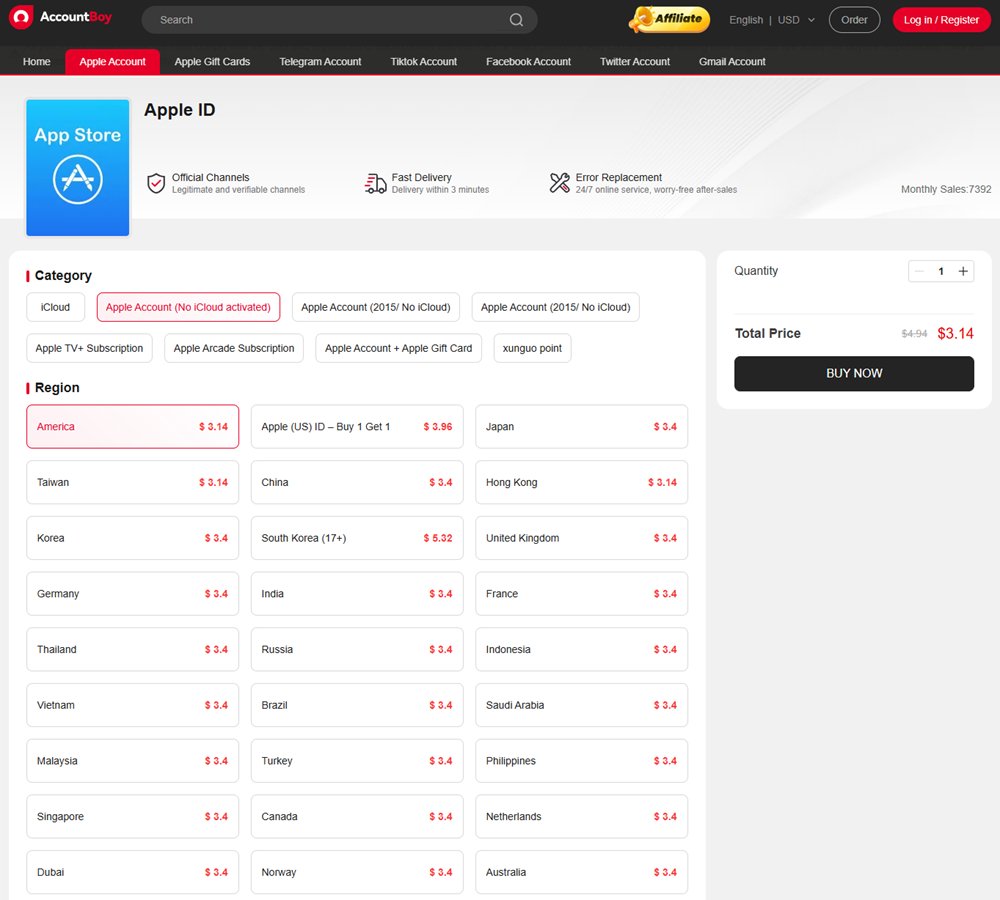Pick the Norway region
The image size is (1000, 900).
coord(357,872)
